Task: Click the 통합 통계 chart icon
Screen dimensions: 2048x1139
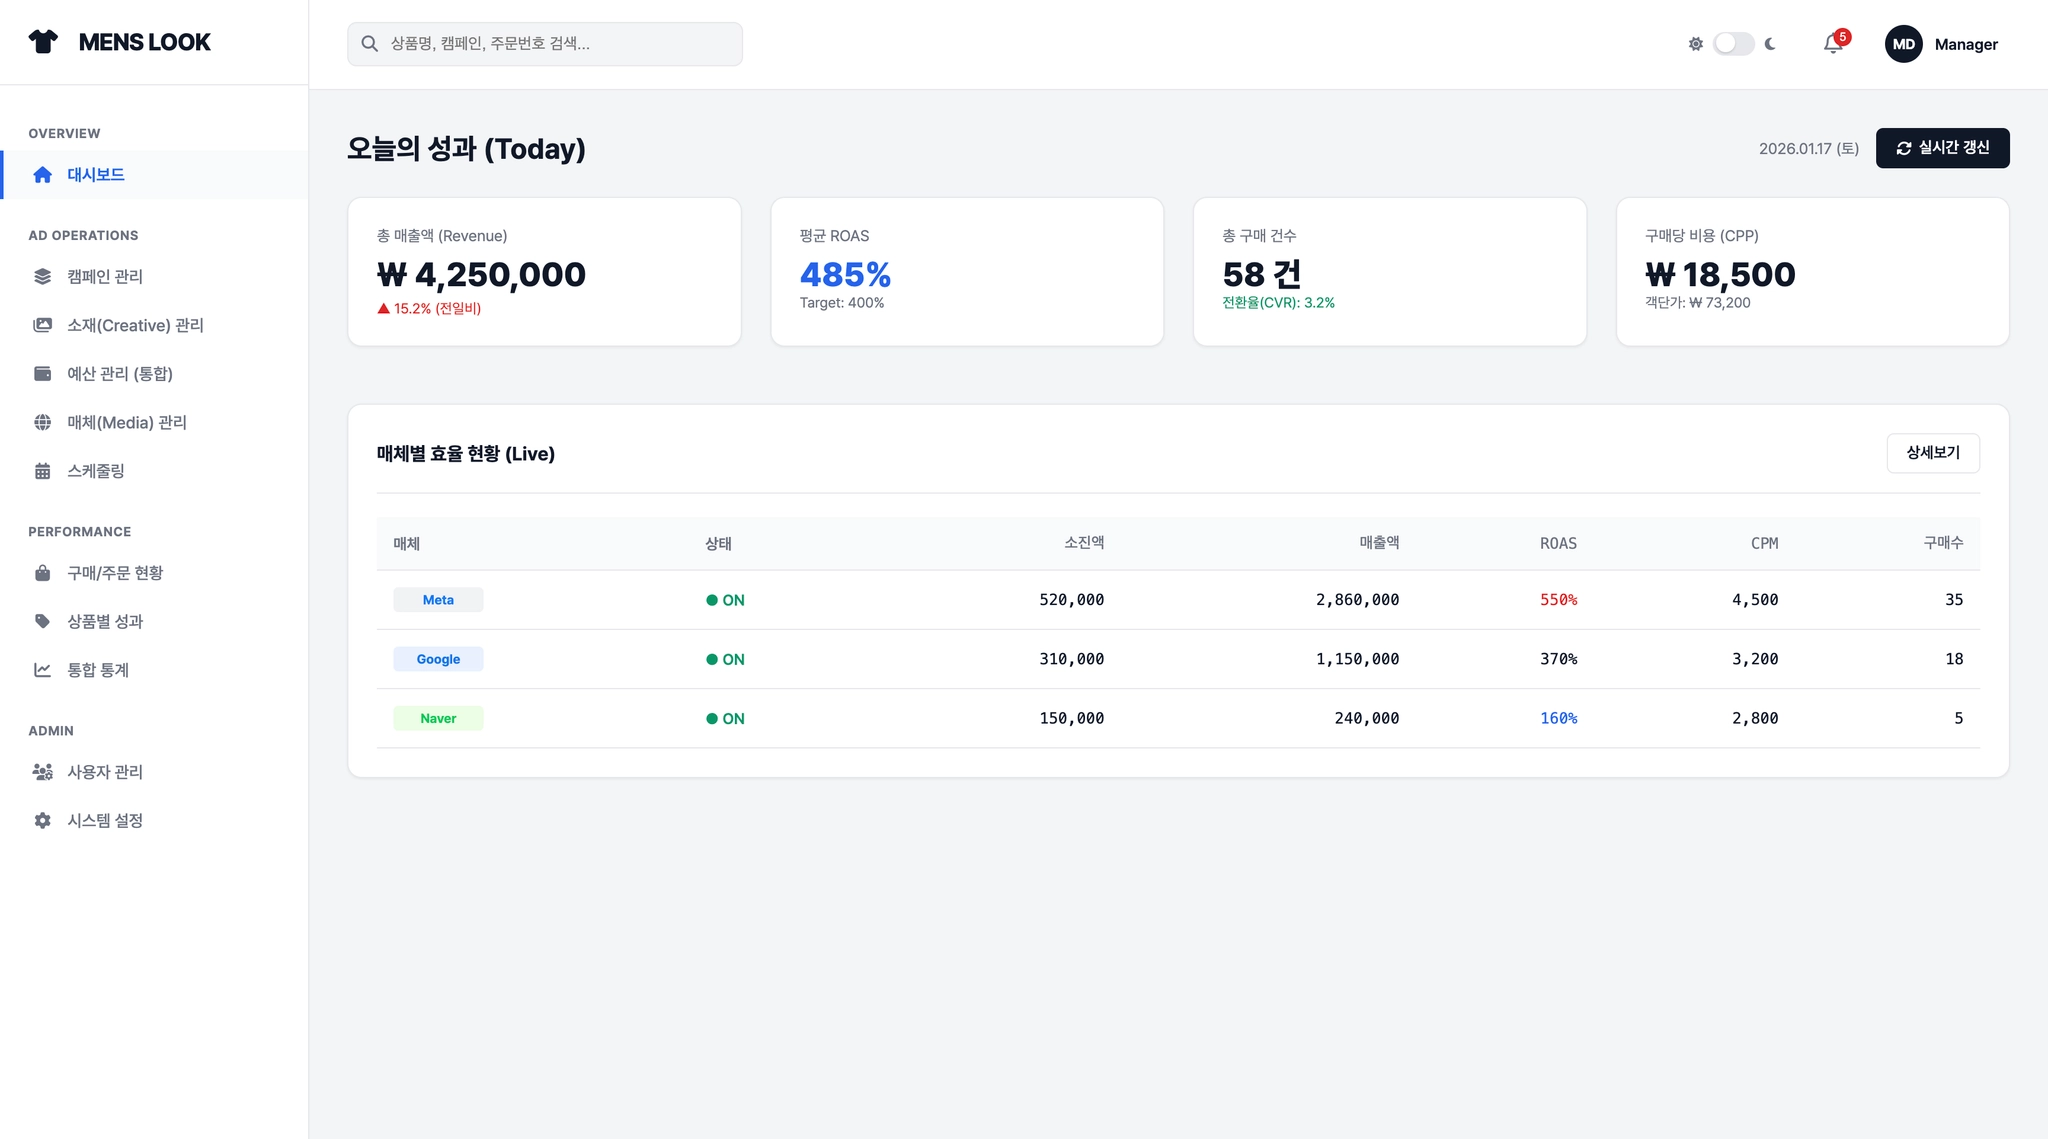Action: point(42,670)
